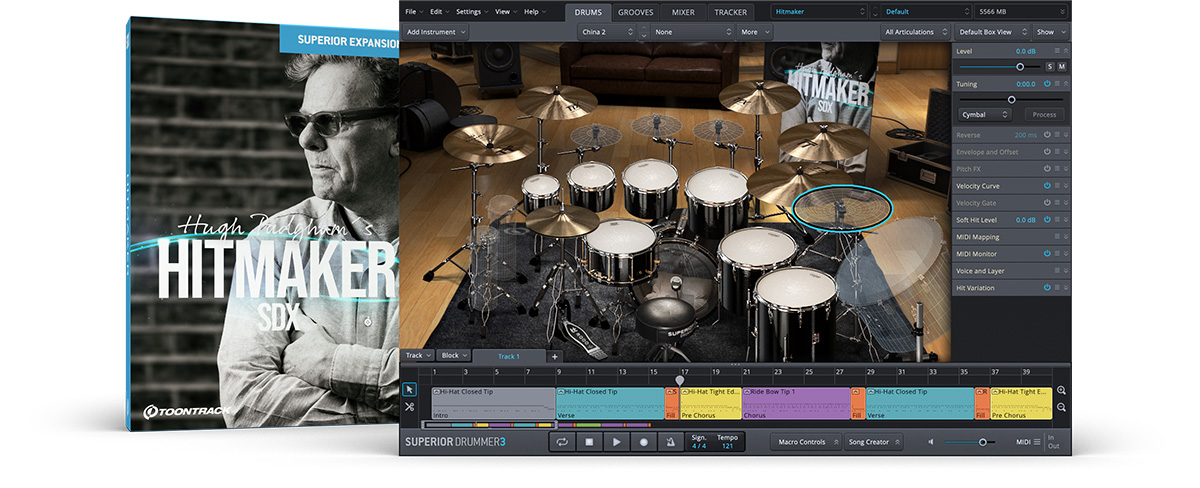Open the Voice and Layer options menu icon

(x=1057, y=271)
